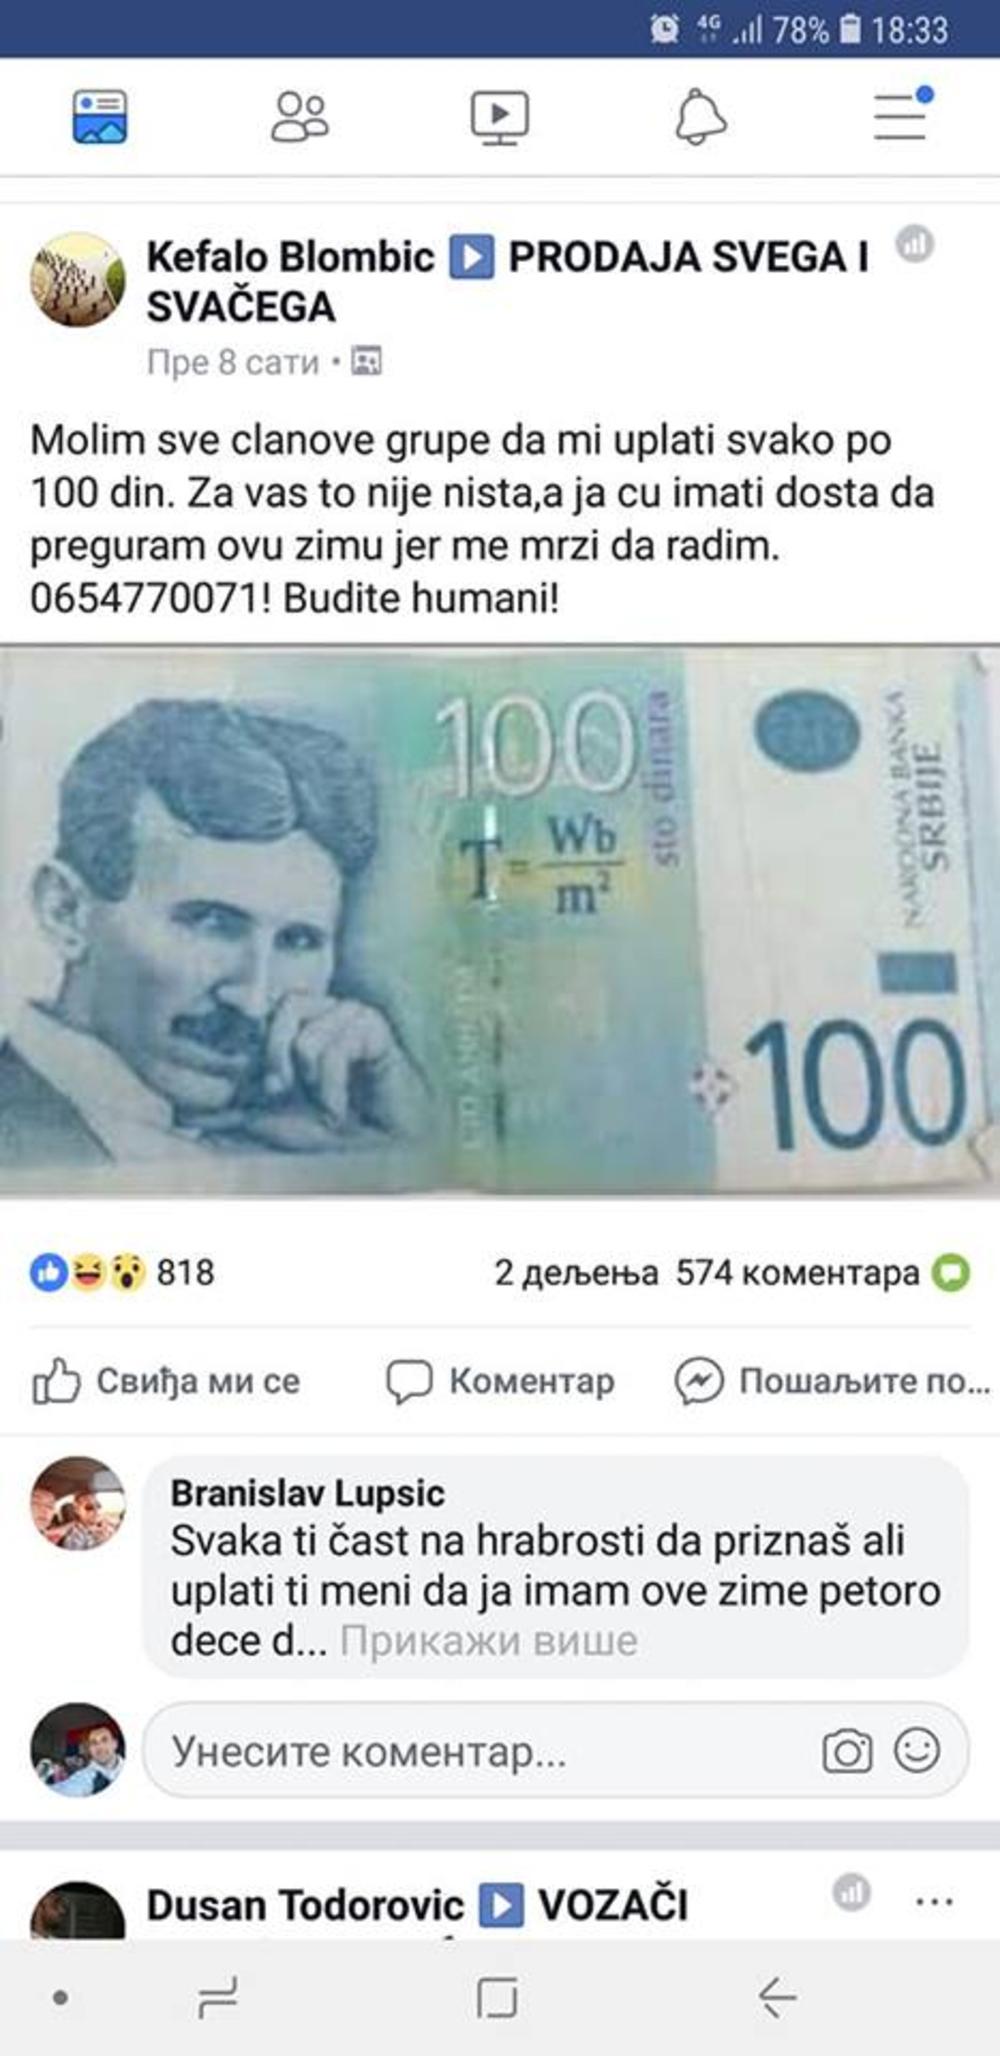Tap the post insights icon beside group name
Image resolution: width=1000 pixels, height=2056 pixels.
(x=913, y=243)
